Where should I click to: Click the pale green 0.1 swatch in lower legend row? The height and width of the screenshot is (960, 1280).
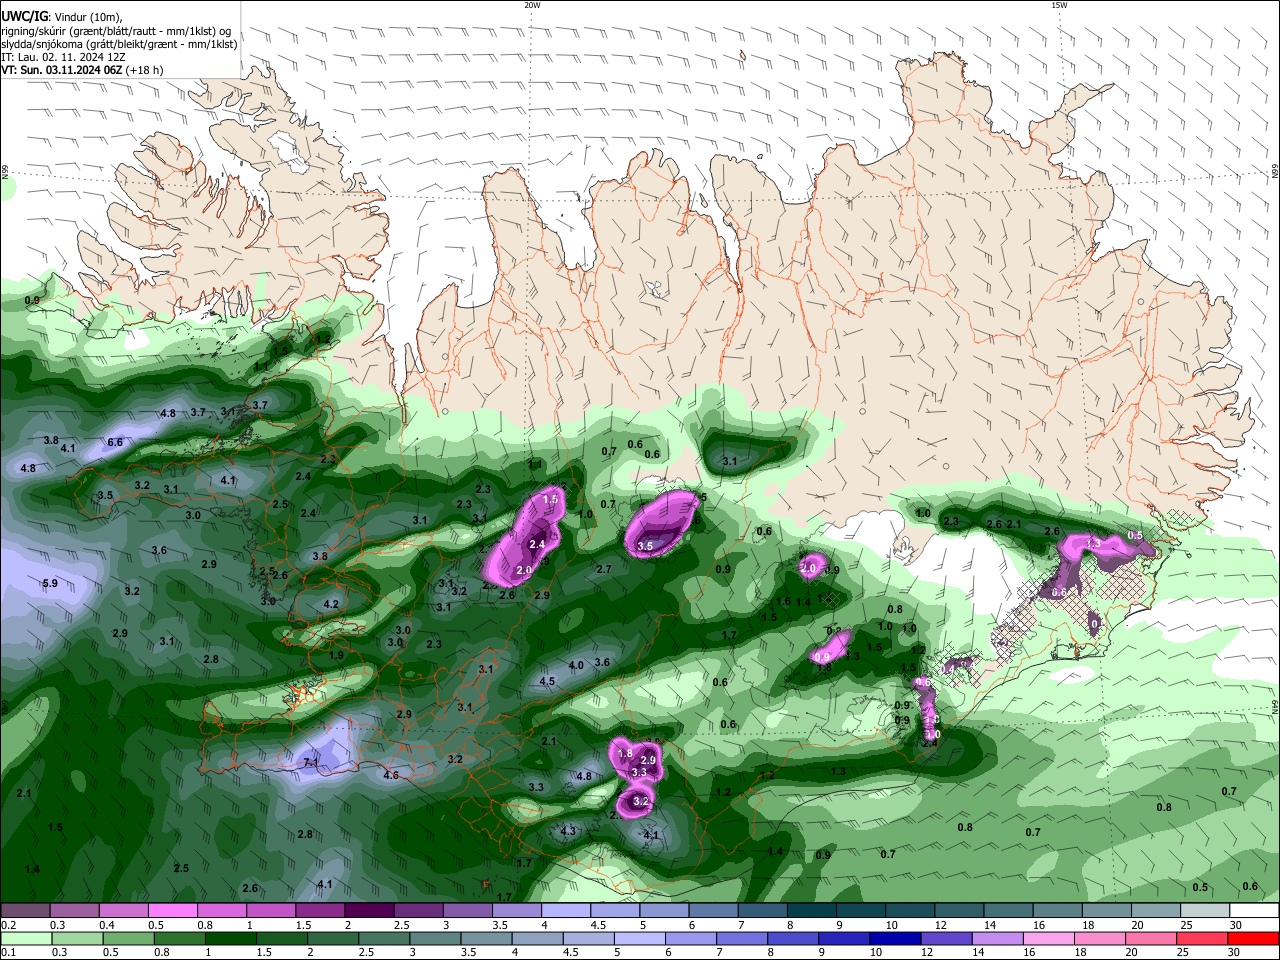pos(25,939)
